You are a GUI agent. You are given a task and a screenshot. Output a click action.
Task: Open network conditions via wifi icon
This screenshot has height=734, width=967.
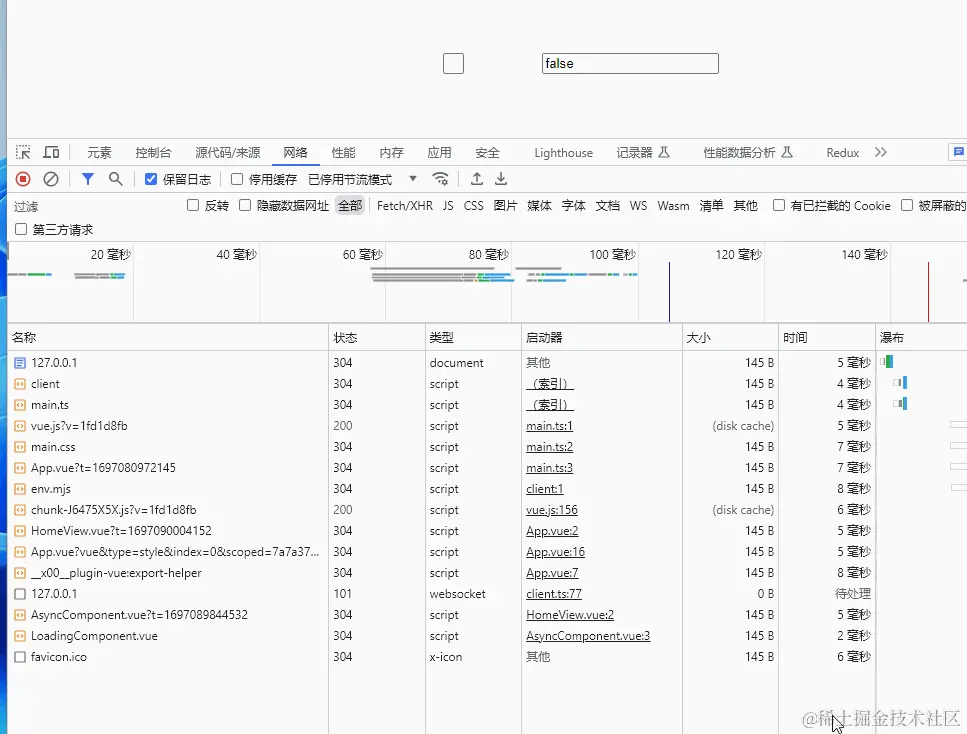tap(440, 180)
